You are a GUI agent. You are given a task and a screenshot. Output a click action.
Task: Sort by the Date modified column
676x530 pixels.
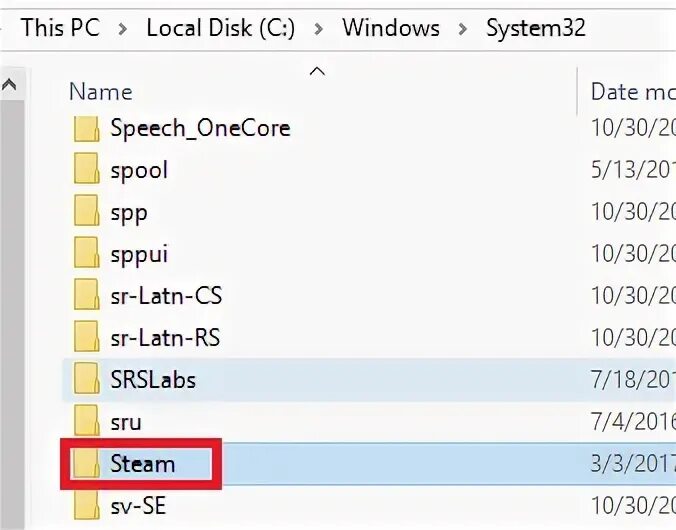pos(628,92)
